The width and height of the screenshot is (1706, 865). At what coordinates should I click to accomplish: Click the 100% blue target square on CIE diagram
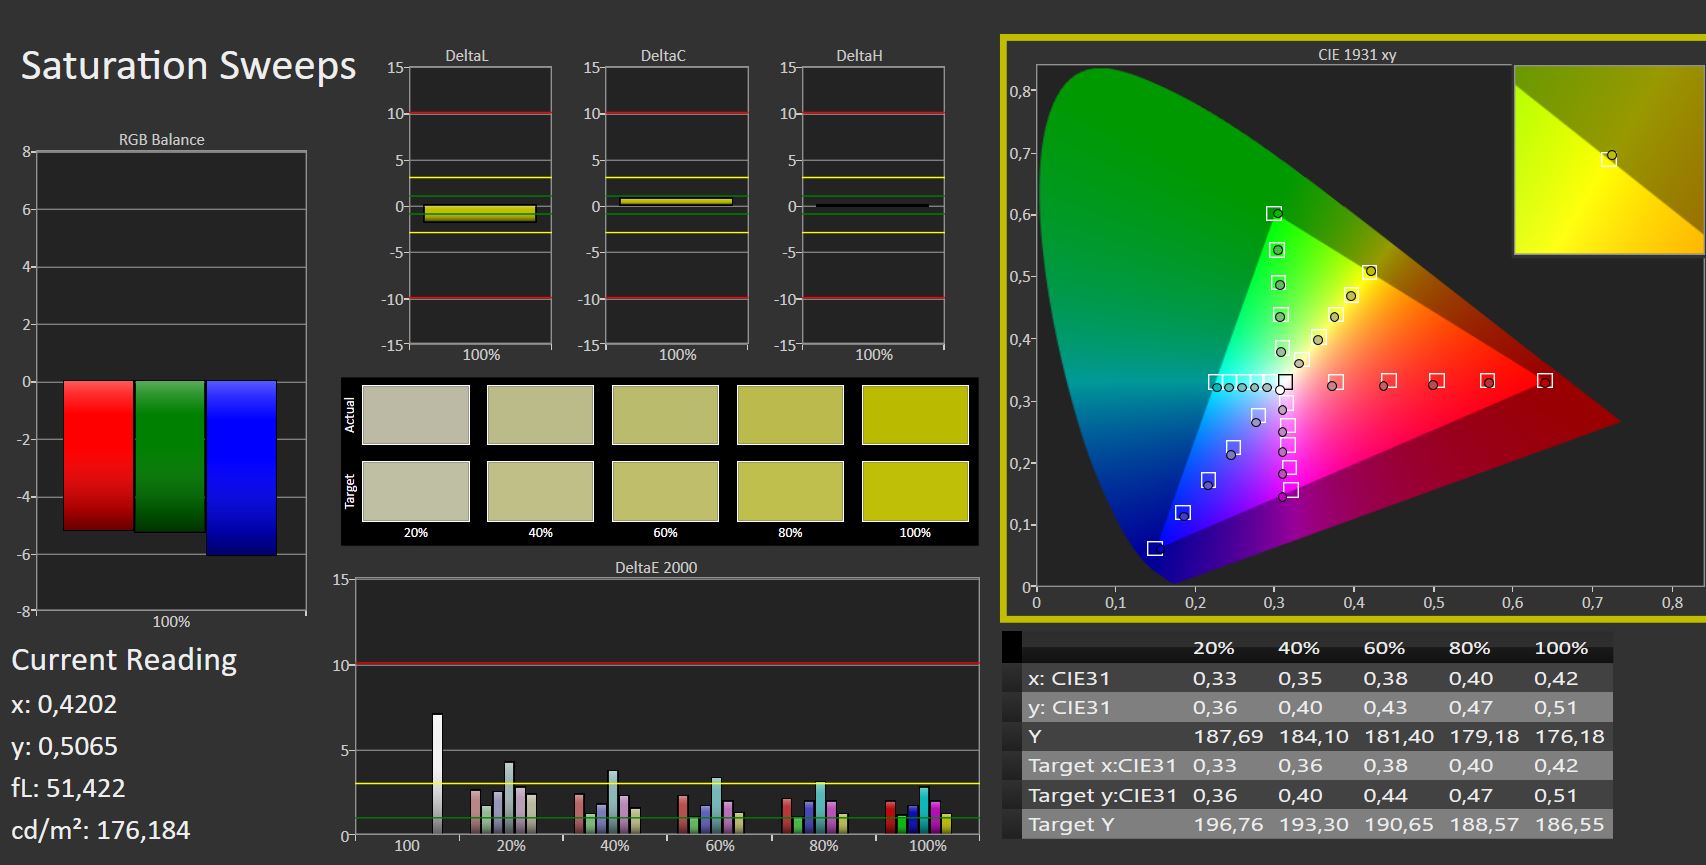[x=1155, y=548]
